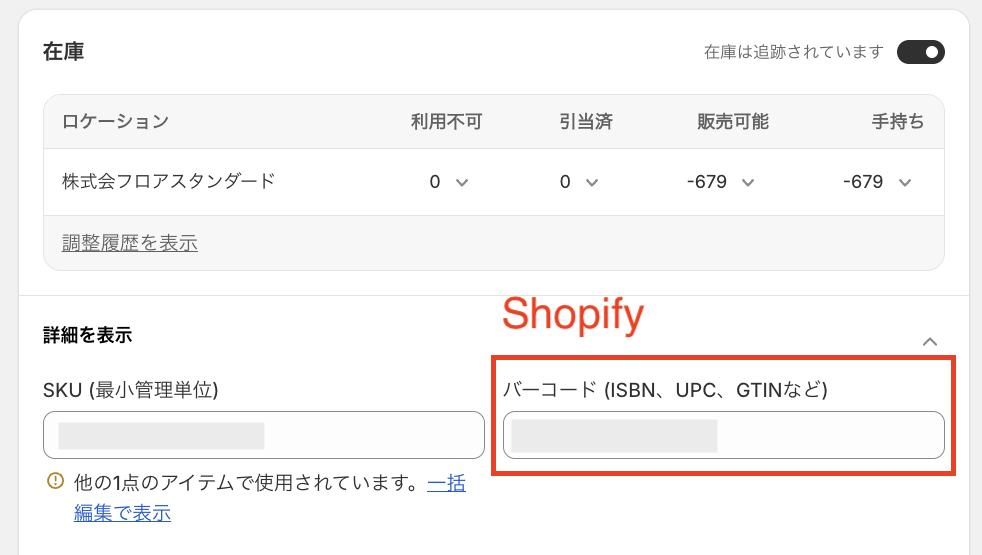The width and height of the screenshot is (982, 555).
Task: Open the 調整履歴を表示 link
Action: point(130,243)
